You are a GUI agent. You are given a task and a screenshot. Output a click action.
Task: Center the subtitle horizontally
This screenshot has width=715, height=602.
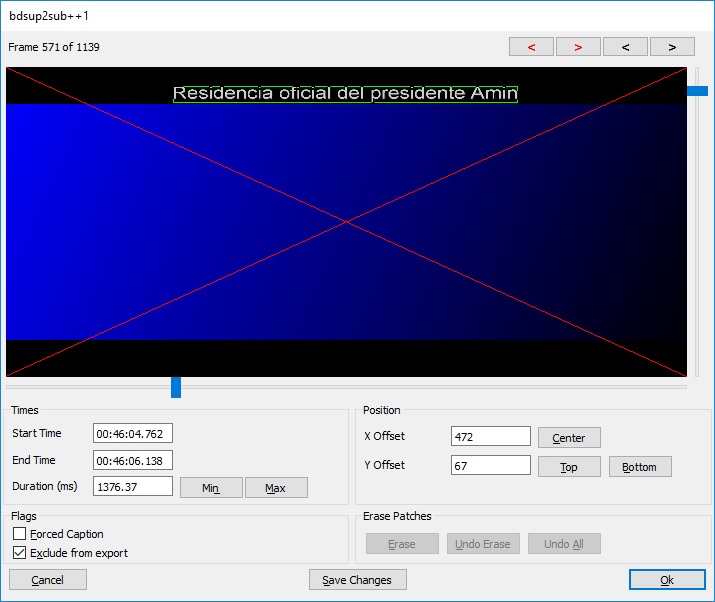click(569, 438)
